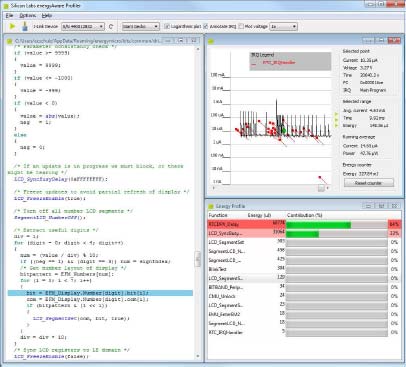Image resolution: width=406 pixels, height=367 pixels.
Task: Click the clear data brush icon
Action: pyautogui.click(x=24, y=26)
